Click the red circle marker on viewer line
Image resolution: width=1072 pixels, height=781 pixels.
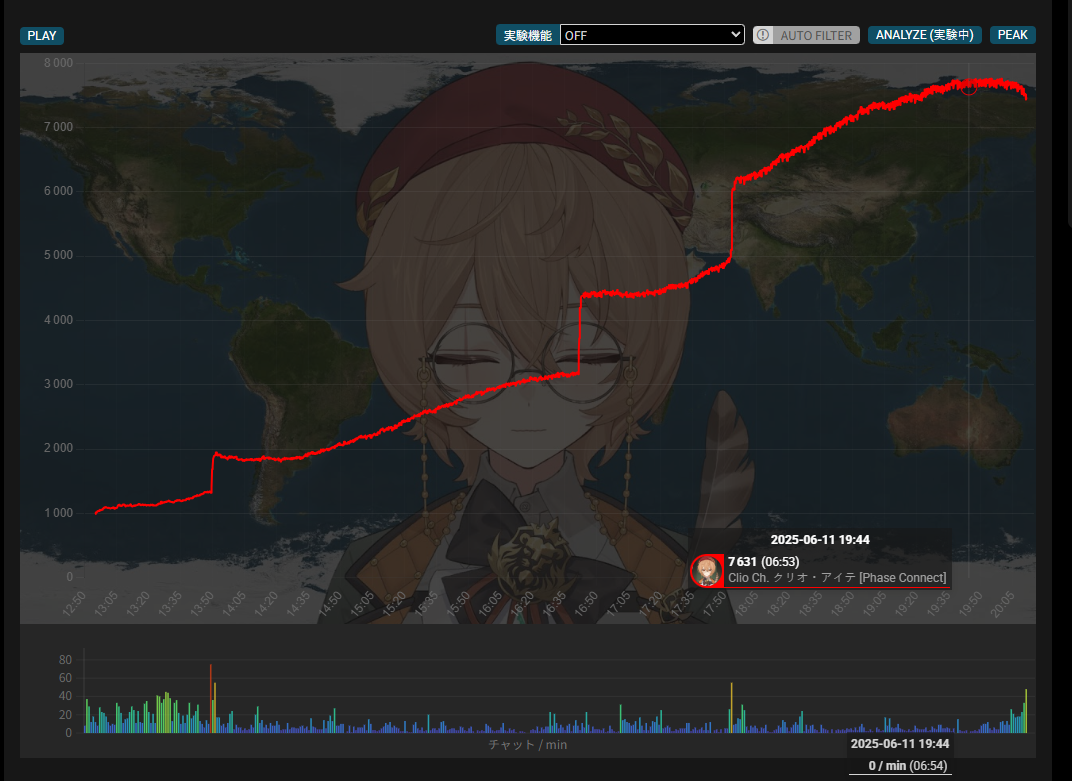tap(969, 87)
